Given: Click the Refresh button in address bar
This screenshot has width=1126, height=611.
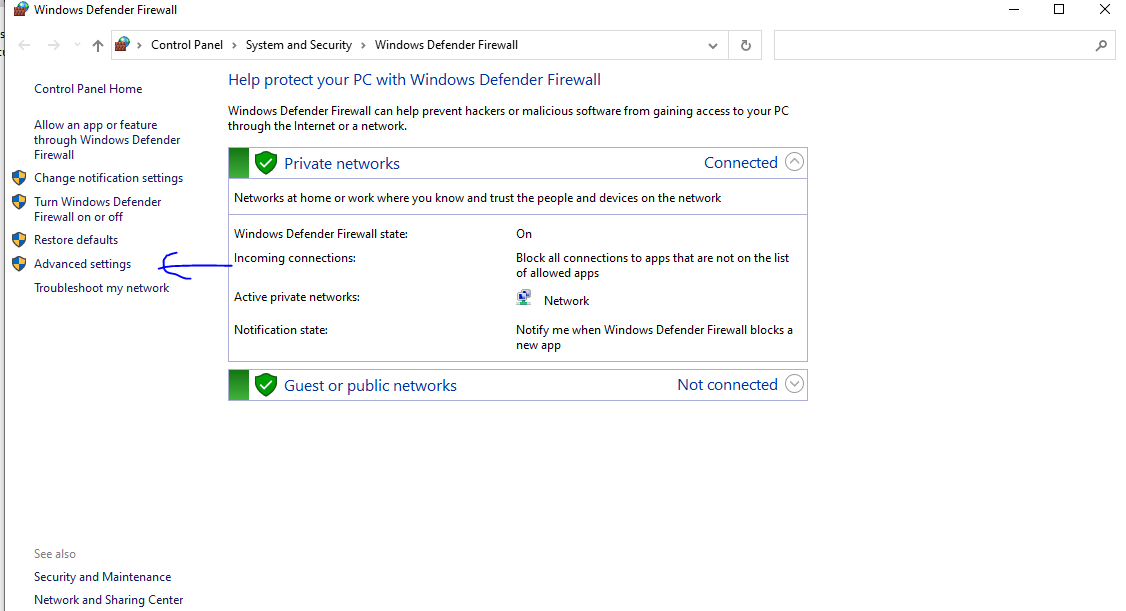Looking at the screenshot, I should tap(745, 45).
